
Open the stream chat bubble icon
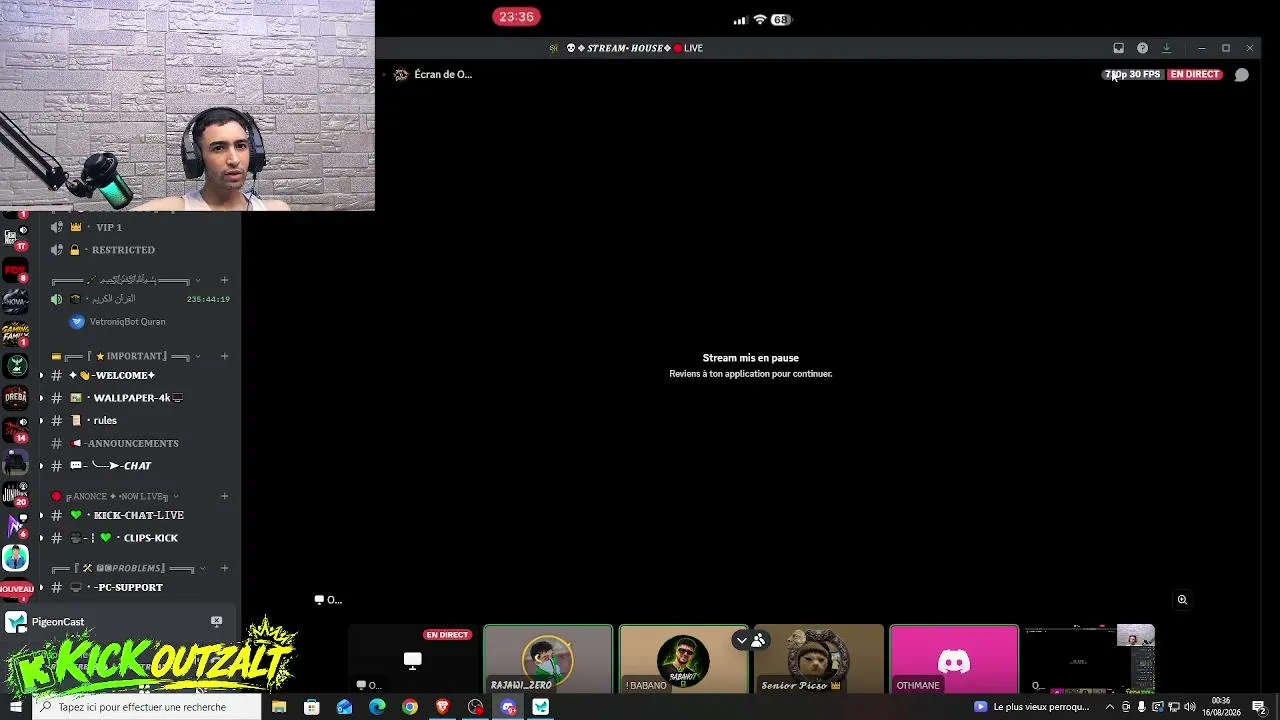[1241, 74]
